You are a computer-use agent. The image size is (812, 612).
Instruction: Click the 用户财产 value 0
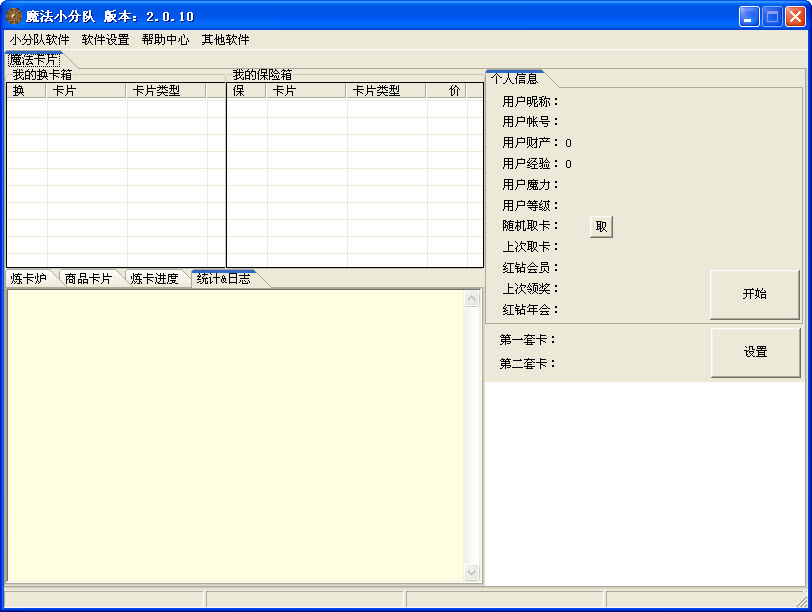click(568, 143)
